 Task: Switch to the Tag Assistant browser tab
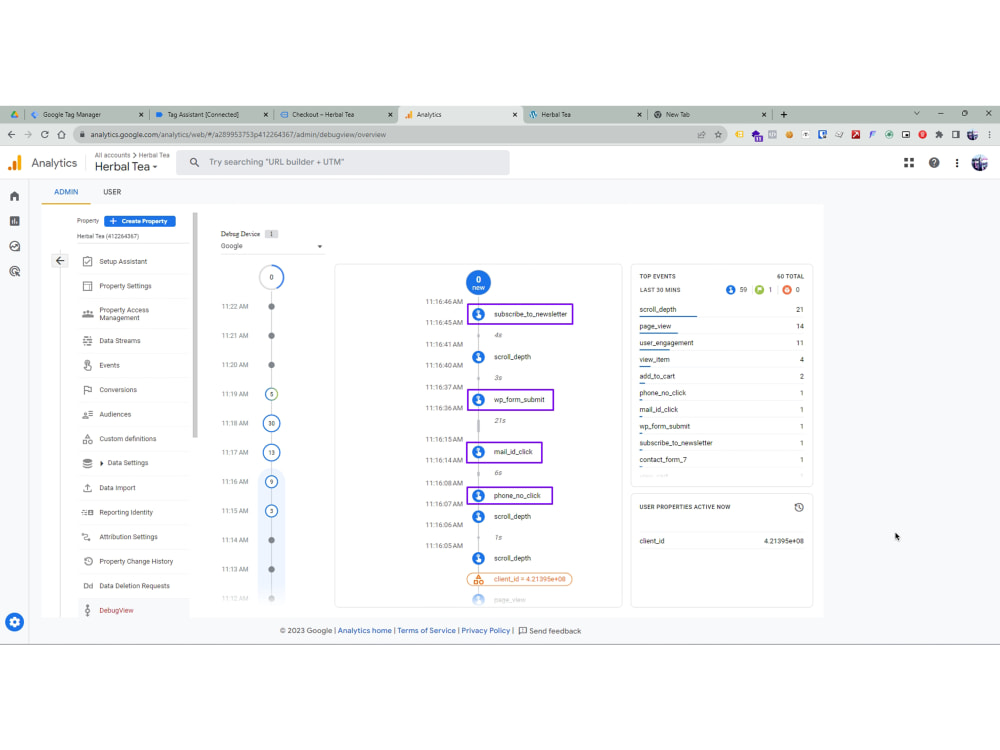[x=205, y=114]
